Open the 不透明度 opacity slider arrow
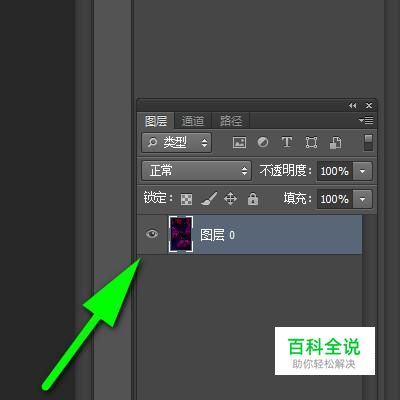Viewport: 400px width, 400px height. tap(363, 171)
